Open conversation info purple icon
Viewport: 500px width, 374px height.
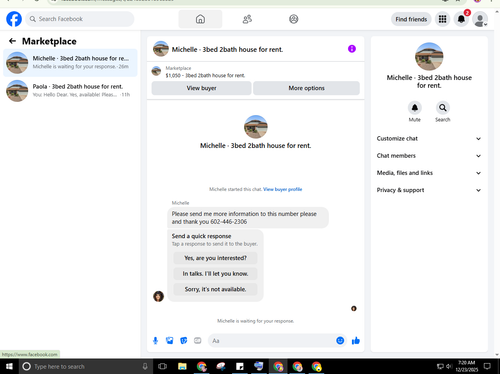click(352, 49)
